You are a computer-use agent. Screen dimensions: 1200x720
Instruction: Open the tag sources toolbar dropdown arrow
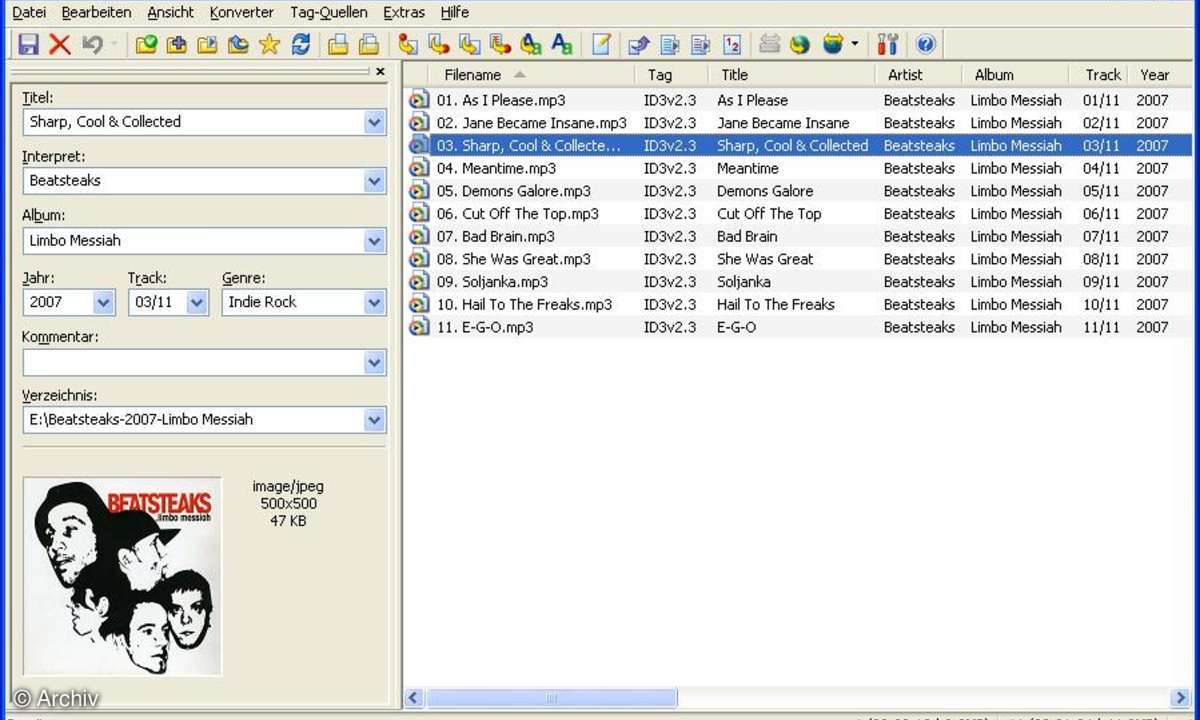(x=854, y=45)
